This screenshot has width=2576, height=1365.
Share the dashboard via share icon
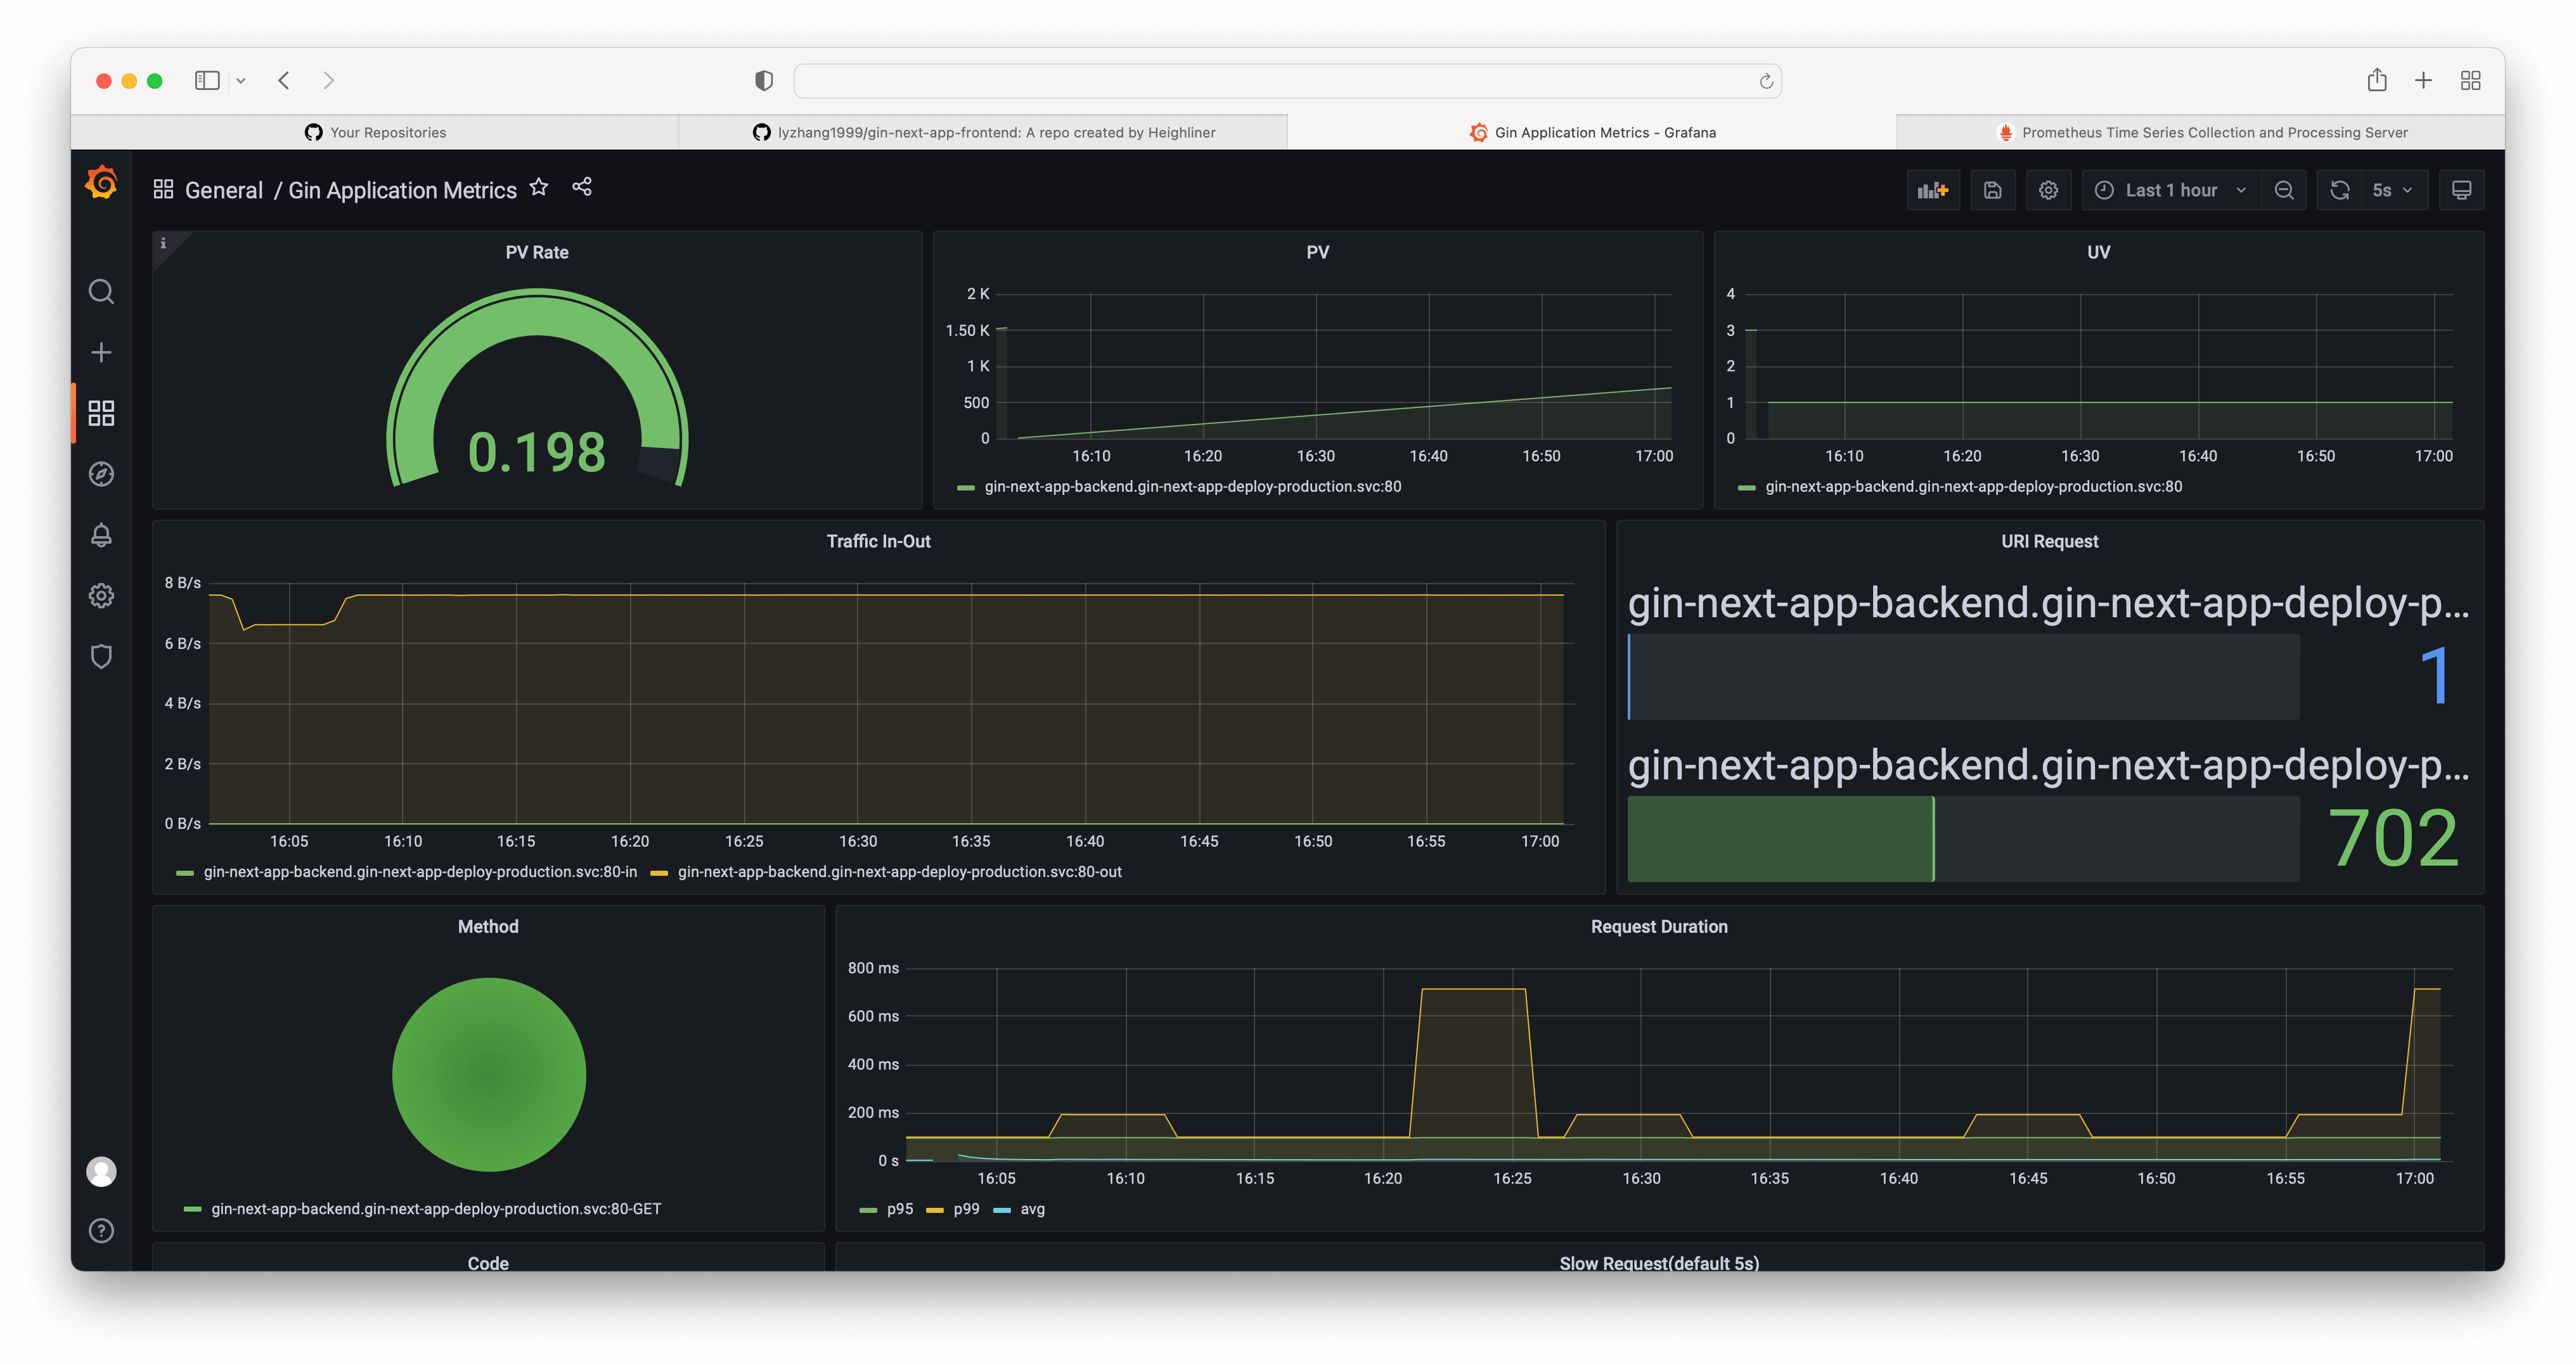(582, 187)
